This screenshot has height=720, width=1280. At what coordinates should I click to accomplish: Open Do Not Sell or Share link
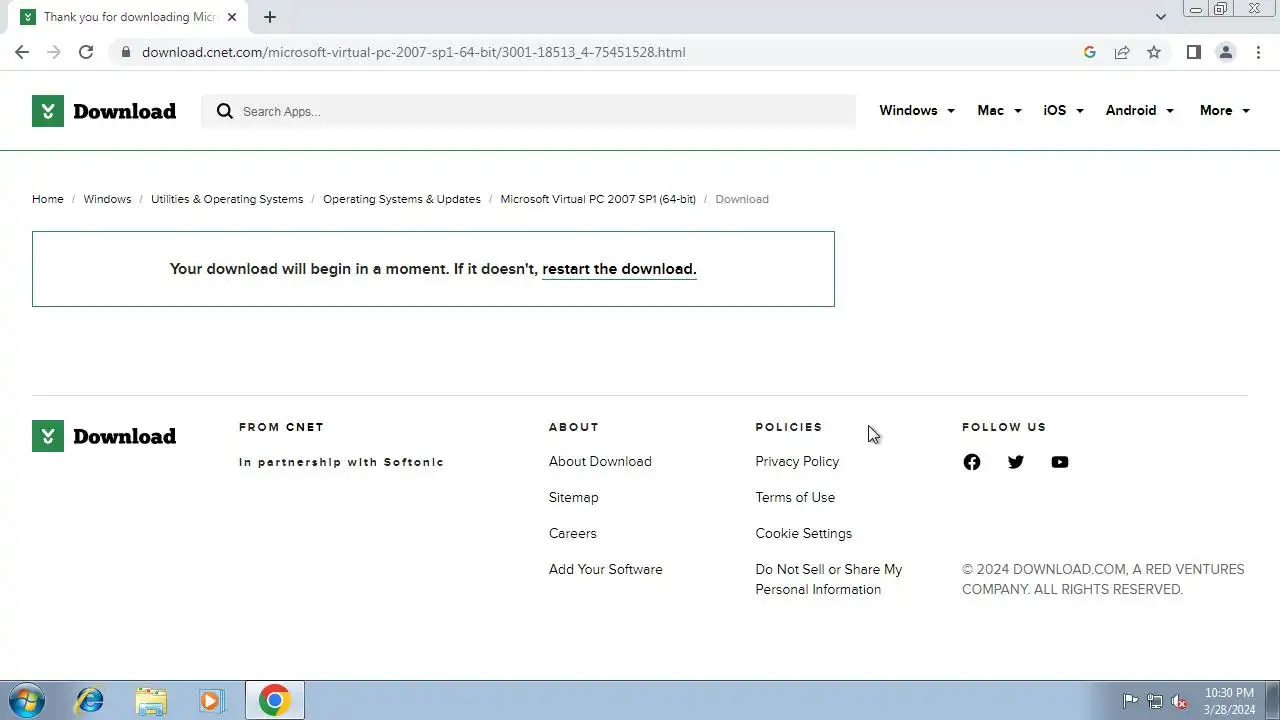pos(829,580)
